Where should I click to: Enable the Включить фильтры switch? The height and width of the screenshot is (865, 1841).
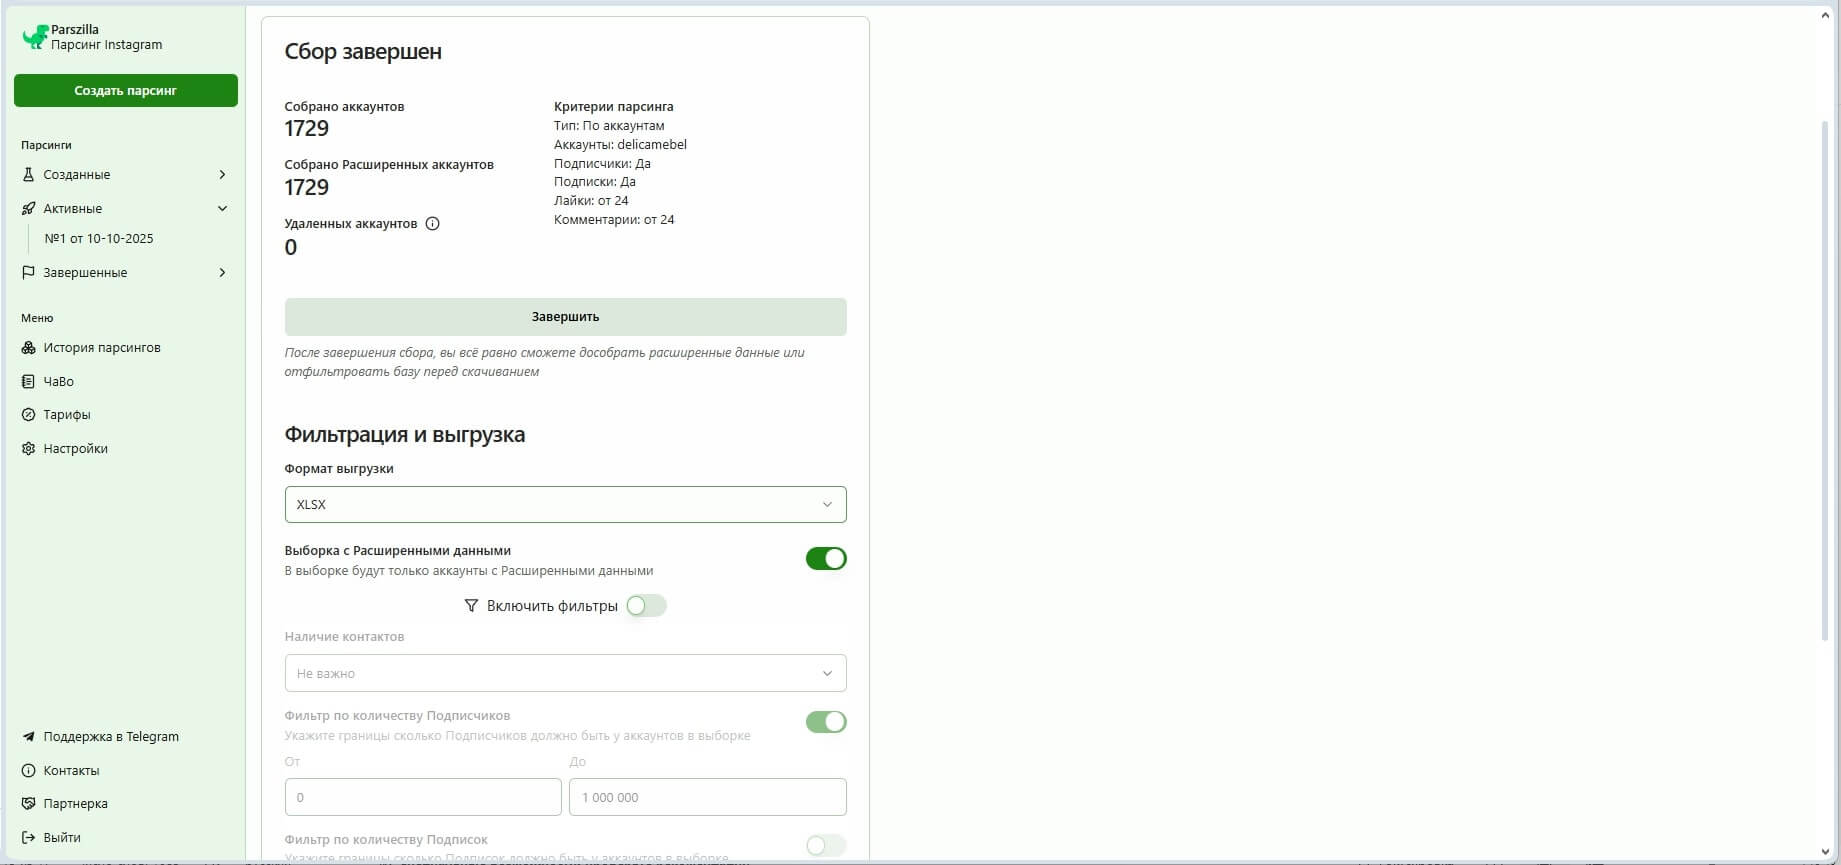[646, 606]
